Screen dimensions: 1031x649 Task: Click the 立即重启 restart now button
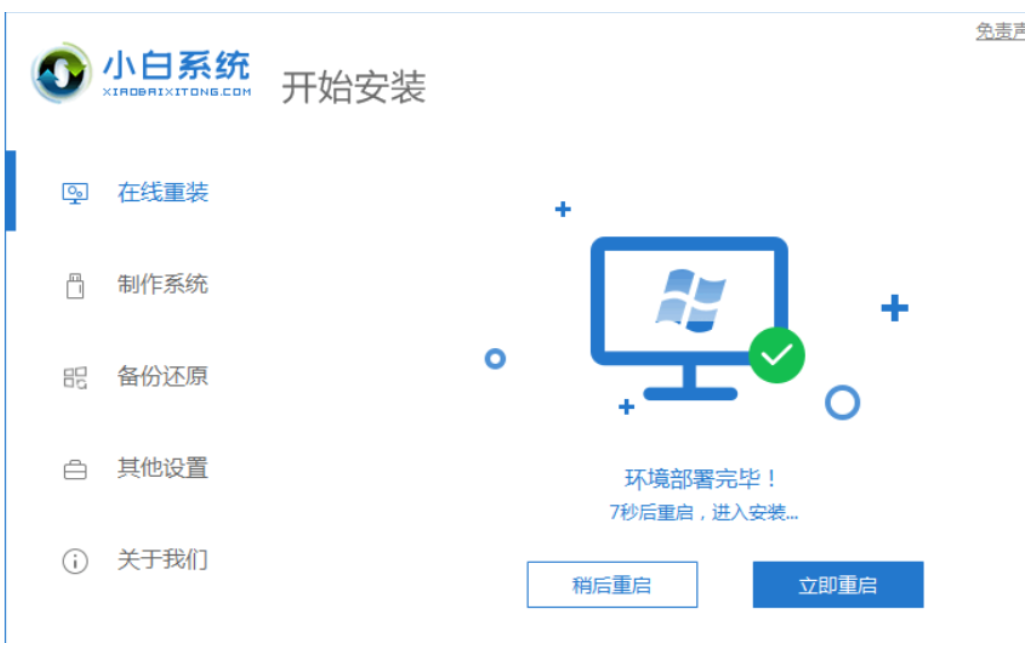(838, 585)
